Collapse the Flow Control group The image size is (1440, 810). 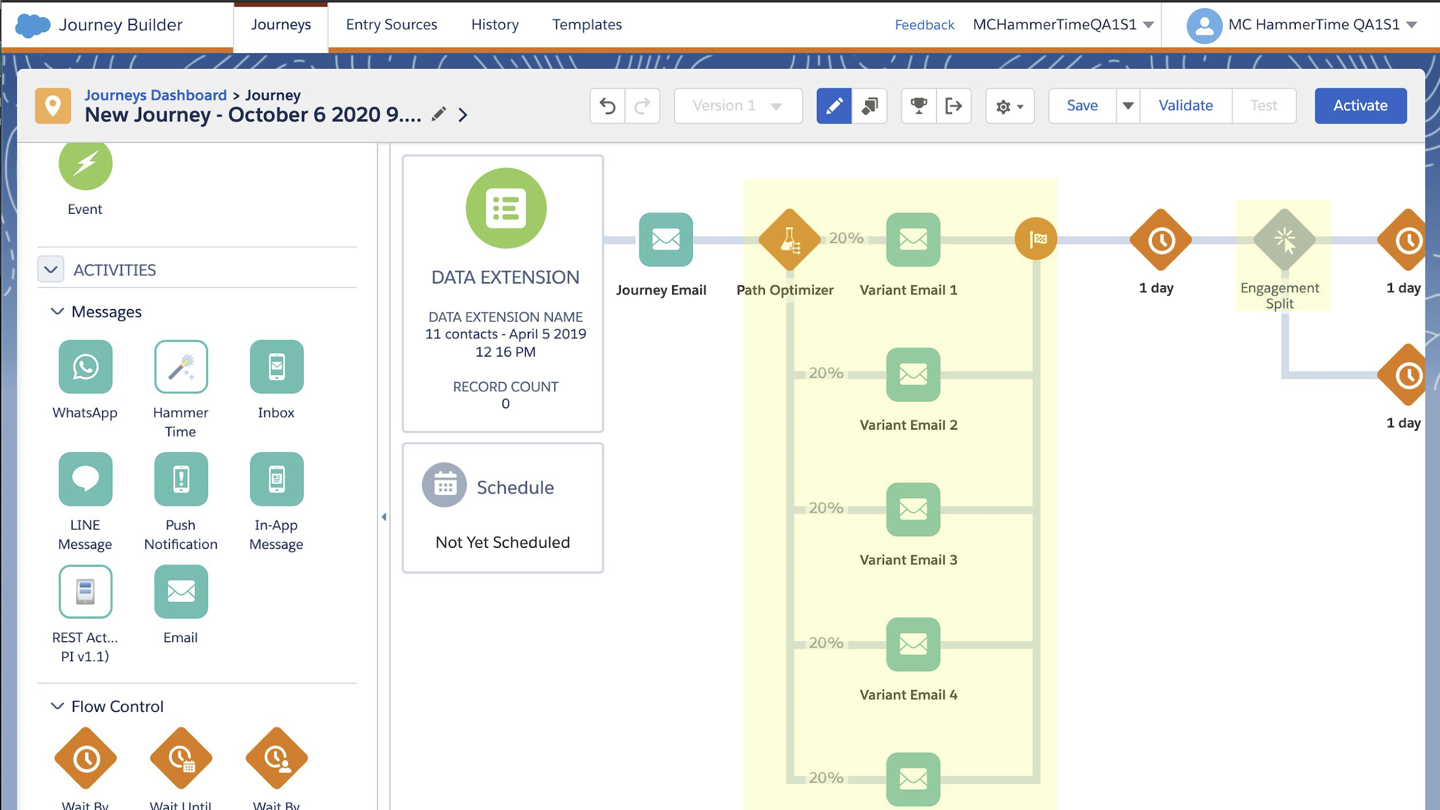point(57,706)
